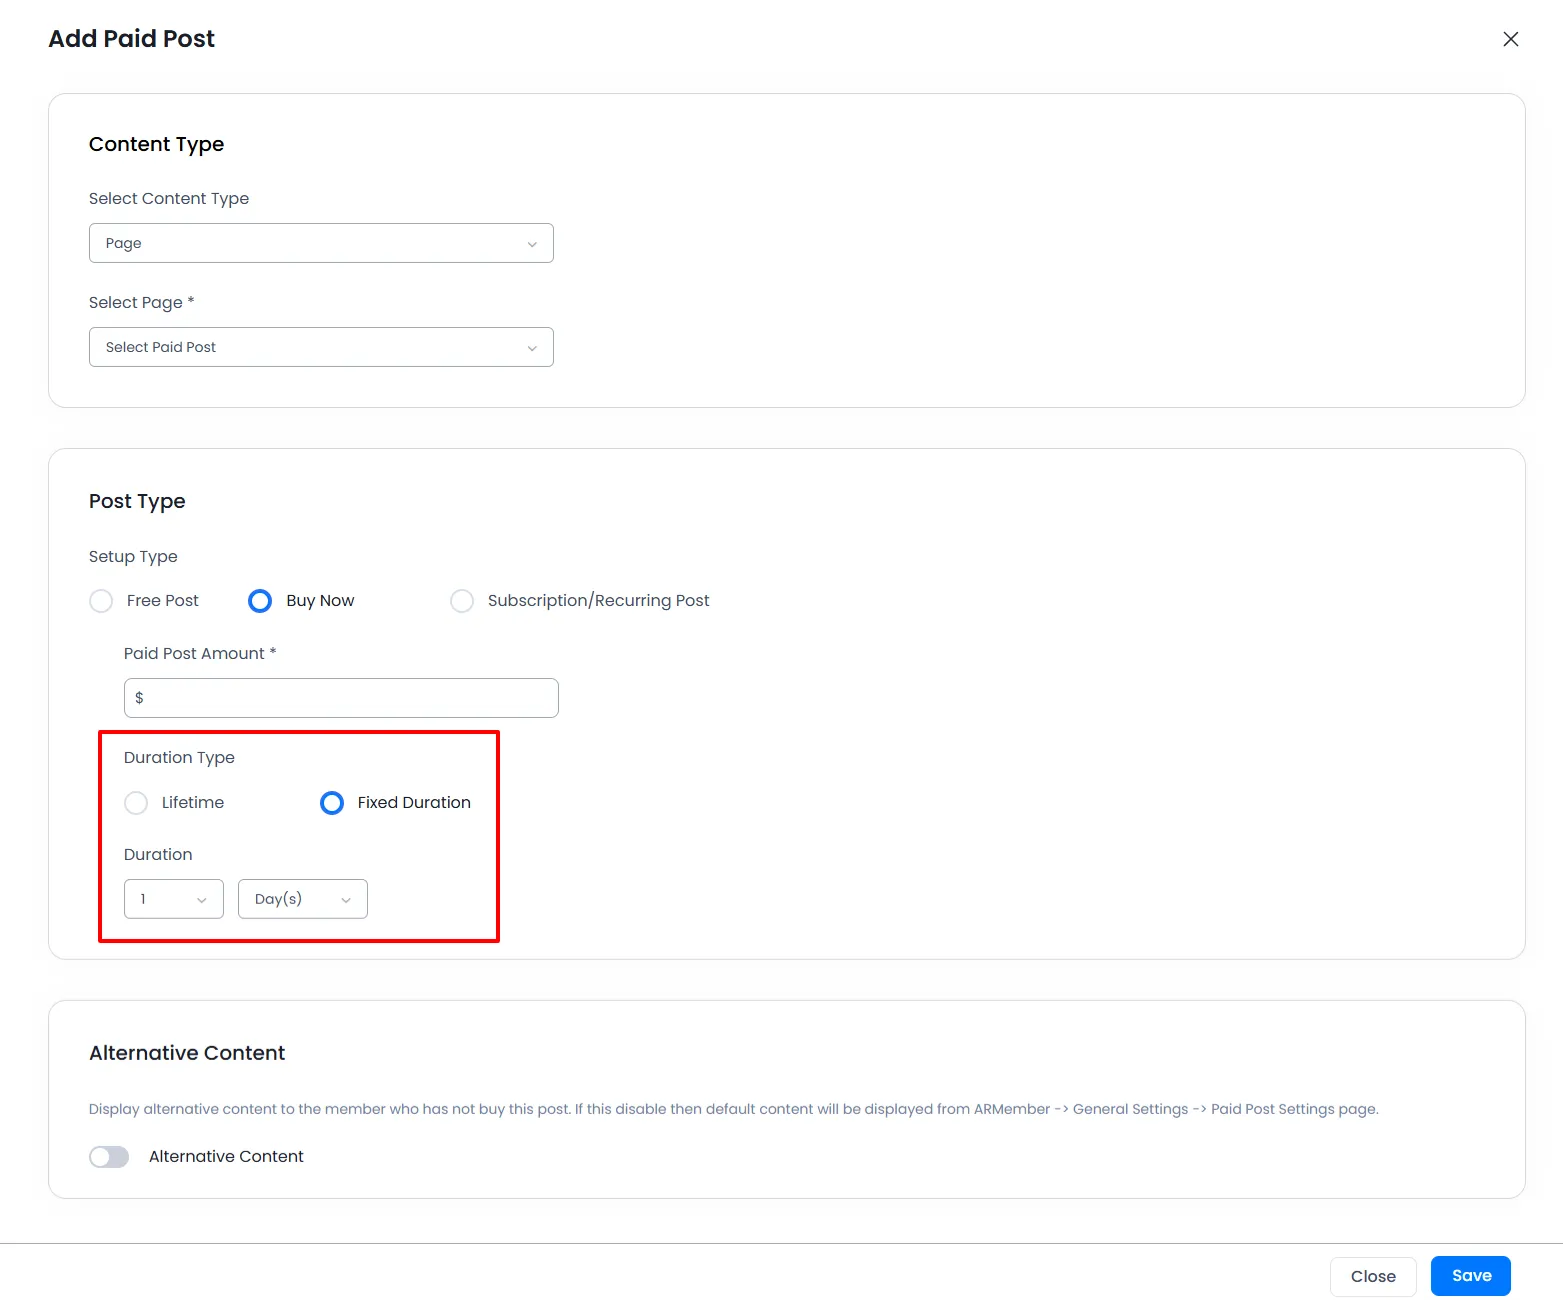Click the Save button
Image resolution: width=1563 pixels, height=1309 pixels.
(1470, 1276)
